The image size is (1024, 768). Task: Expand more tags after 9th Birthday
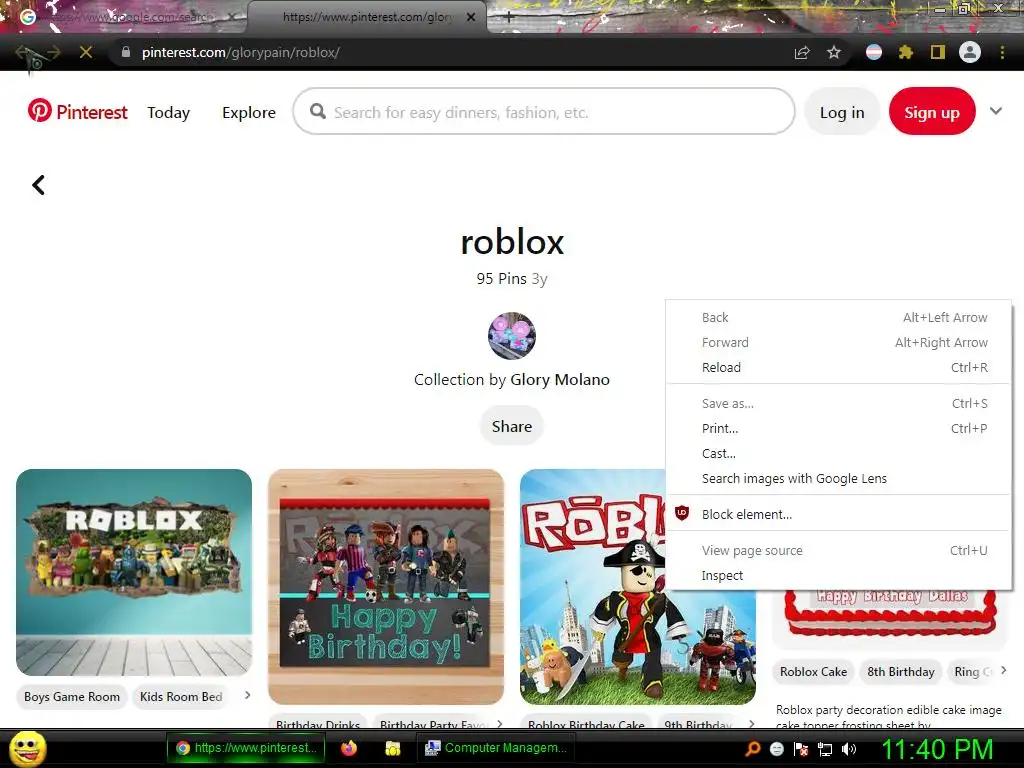point(752,724)
